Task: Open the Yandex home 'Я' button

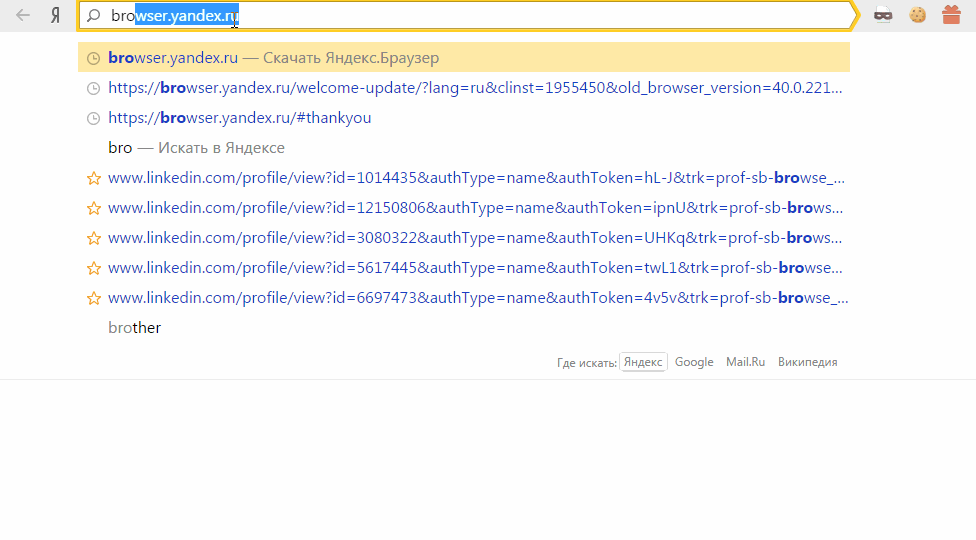Action: pyautogui.click(x=55, y=15)
